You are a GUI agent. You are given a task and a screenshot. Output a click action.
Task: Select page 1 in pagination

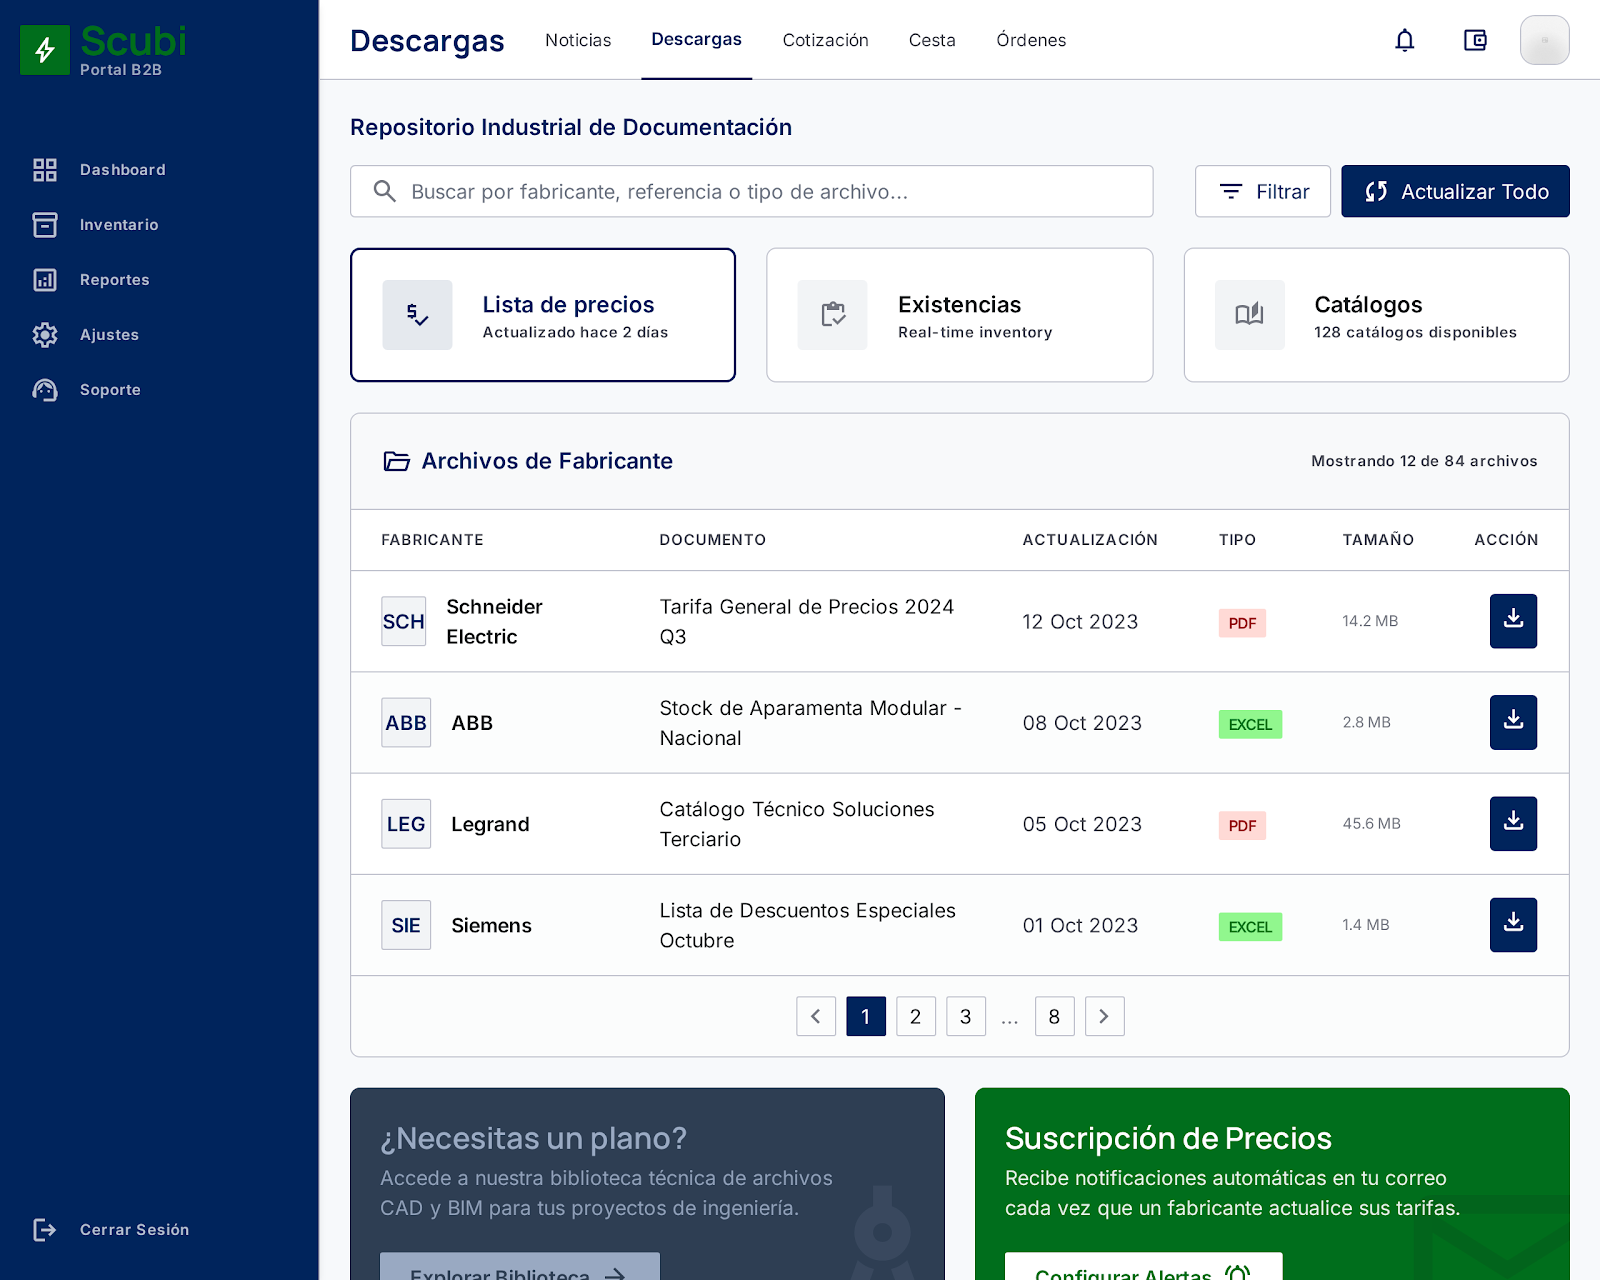(866, 1016)
